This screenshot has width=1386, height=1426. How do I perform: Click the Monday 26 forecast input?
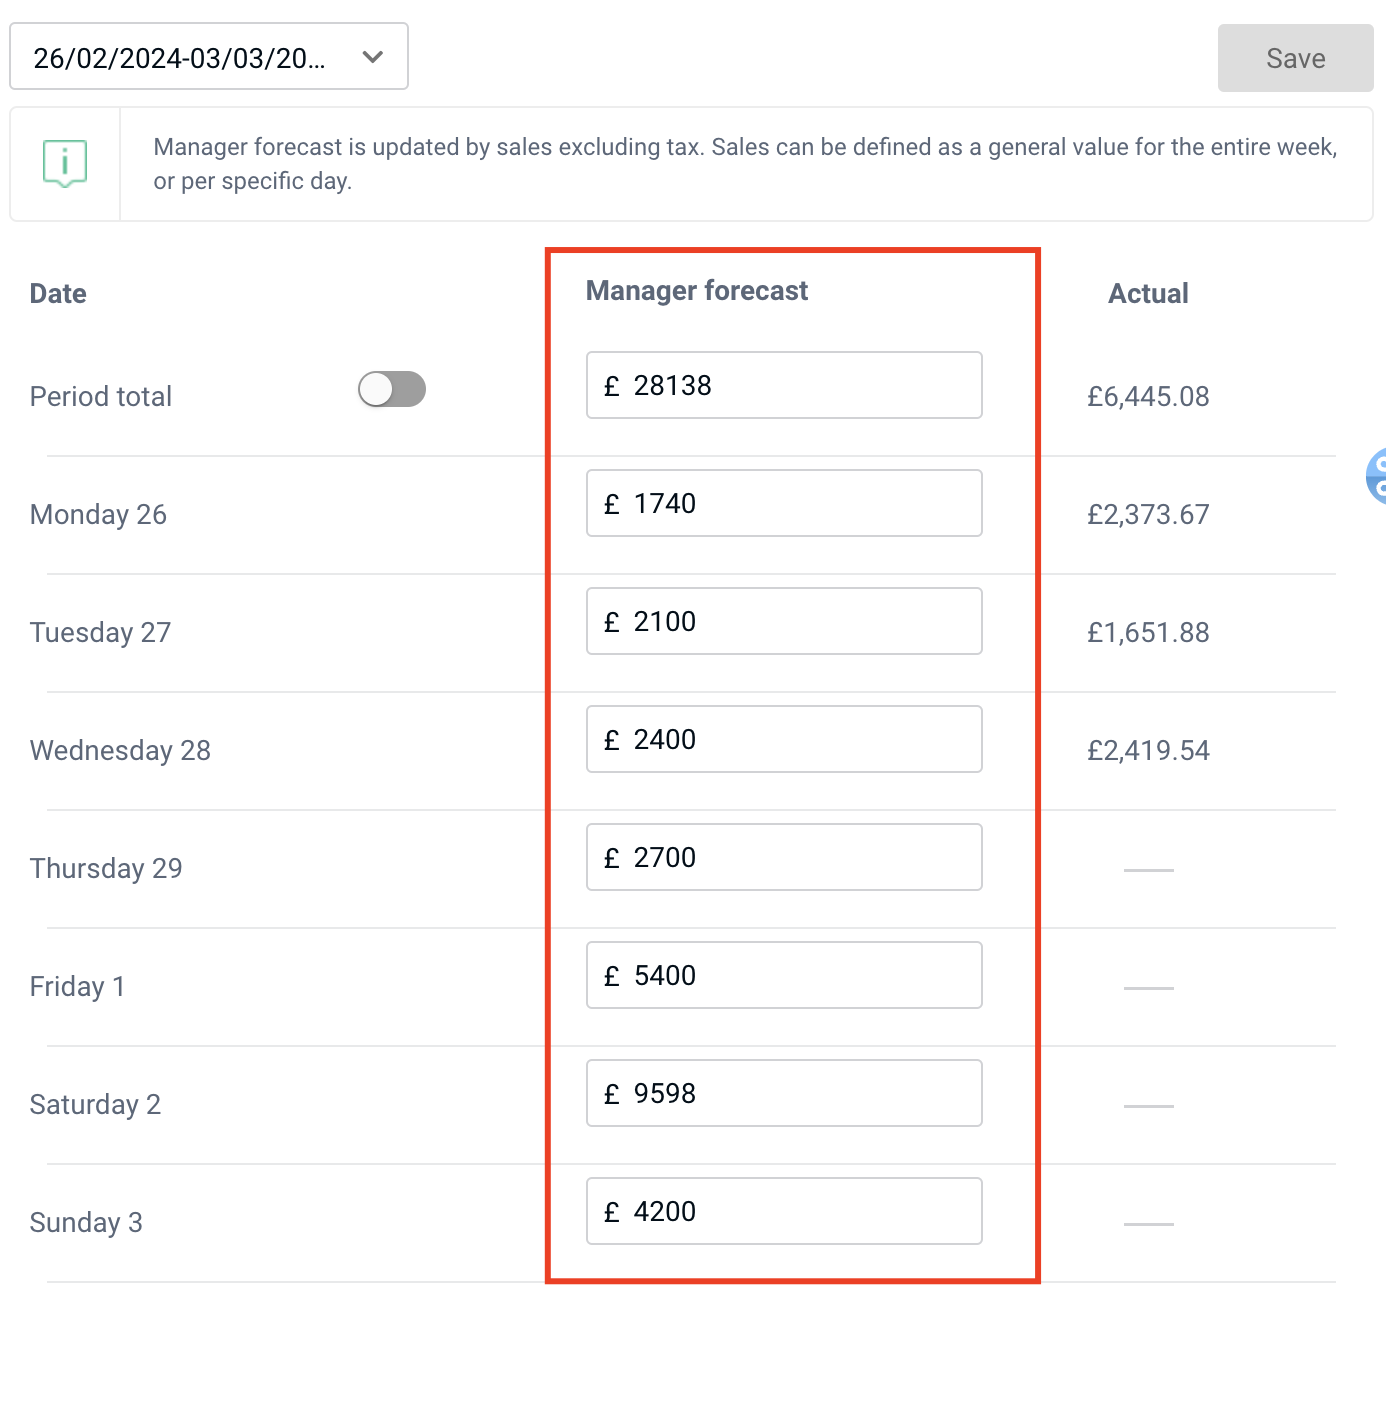point(784,503)
